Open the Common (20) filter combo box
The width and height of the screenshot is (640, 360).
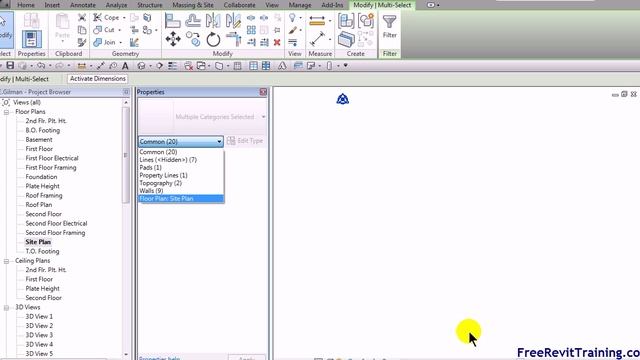click(x=181, y=142)
